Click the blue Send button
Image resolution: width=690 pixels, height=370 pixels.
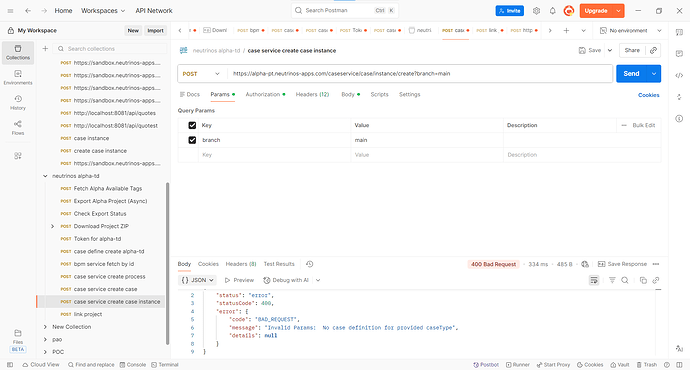click(631, 73)
